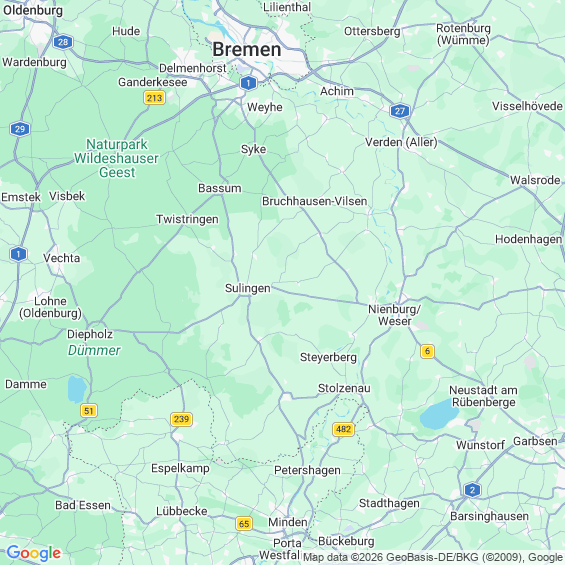The width and height of the screenshot is (565, 565).
Task: Click the Nienburg/Weser town label
Action: point(395,315)
